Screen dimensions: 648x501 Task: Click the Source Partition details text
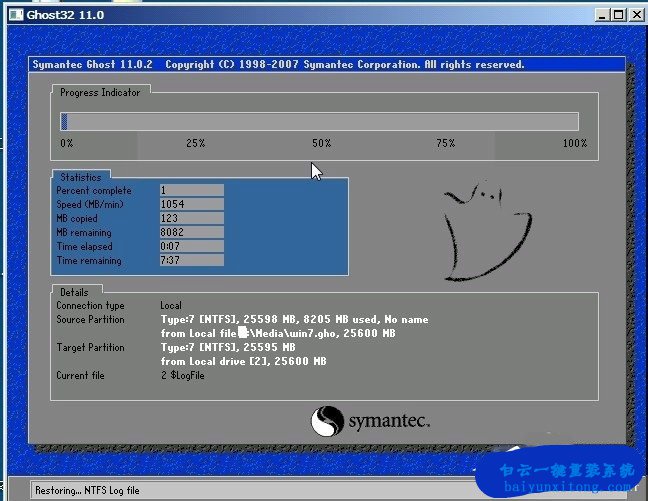coord(294,320)
